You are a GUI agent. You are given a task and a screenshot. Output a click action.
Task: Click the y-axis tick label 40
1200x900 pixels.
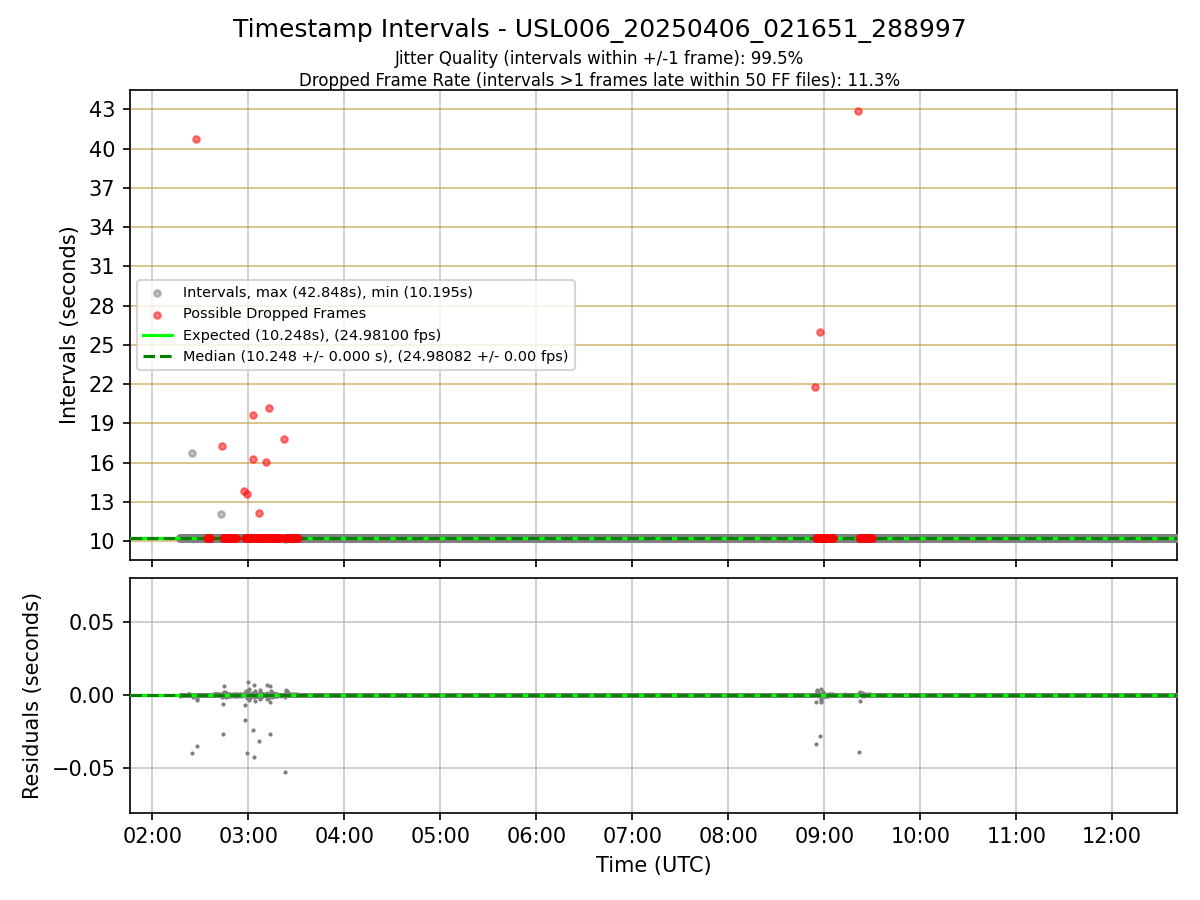104,149
